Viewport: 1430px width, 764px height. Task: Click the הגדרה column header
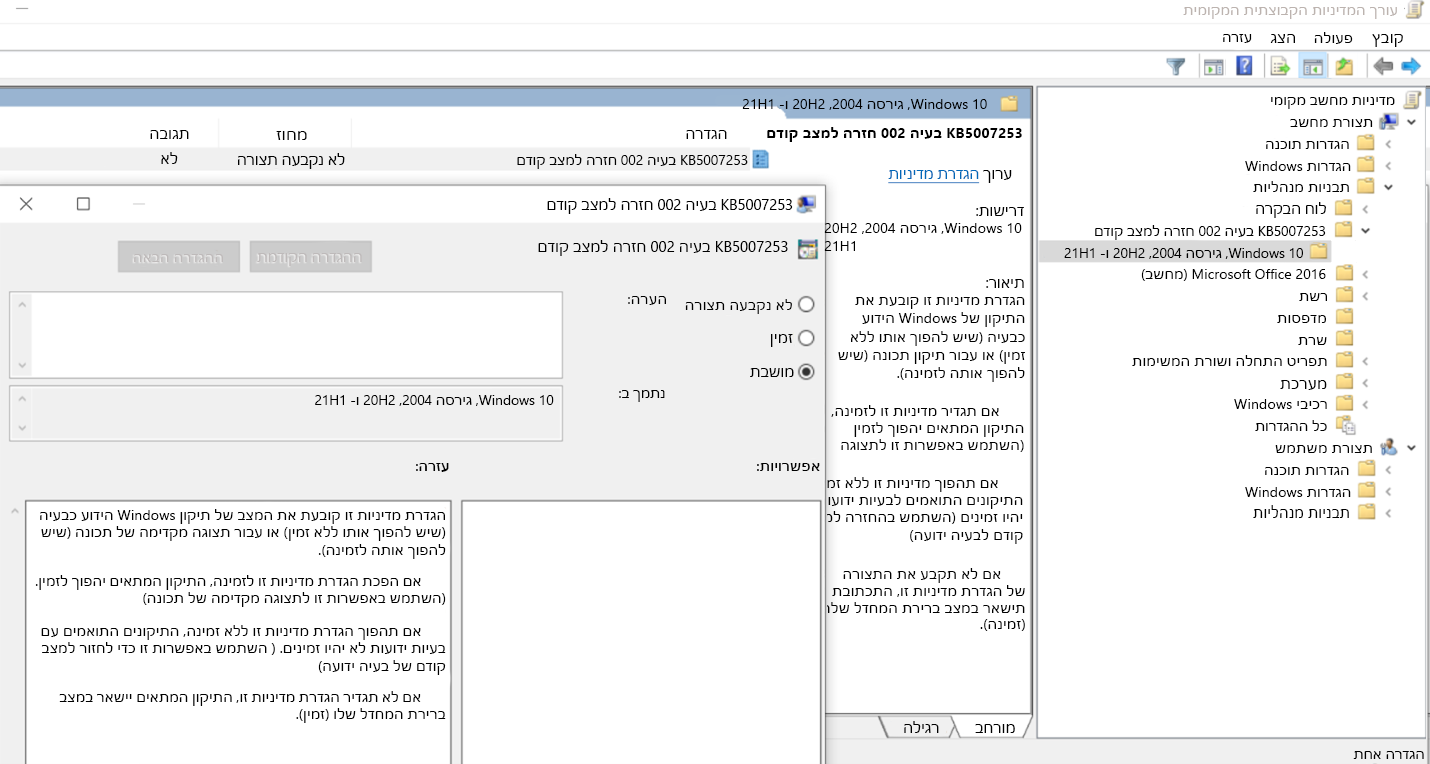pyautogui.click(x=706, y=133)
